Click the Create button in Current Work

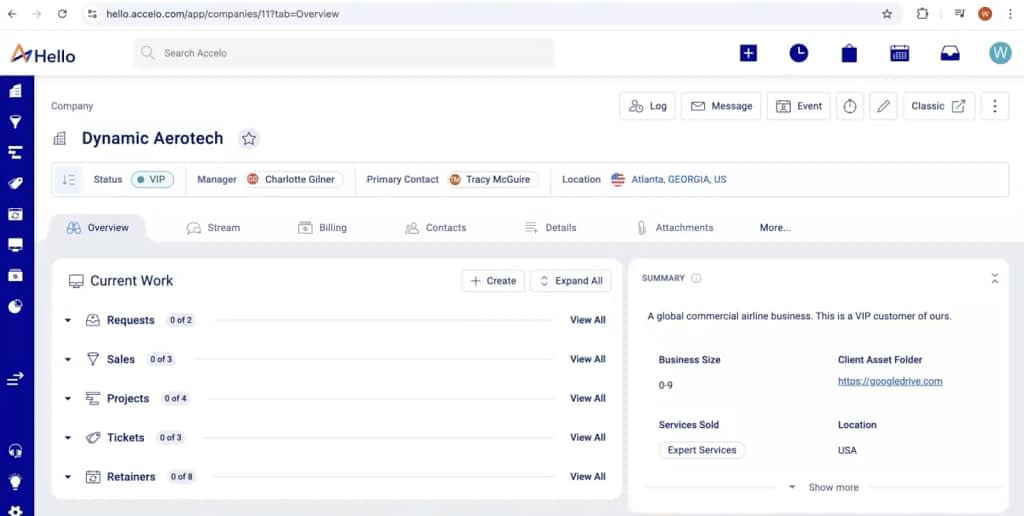click(x=493, y=281)
